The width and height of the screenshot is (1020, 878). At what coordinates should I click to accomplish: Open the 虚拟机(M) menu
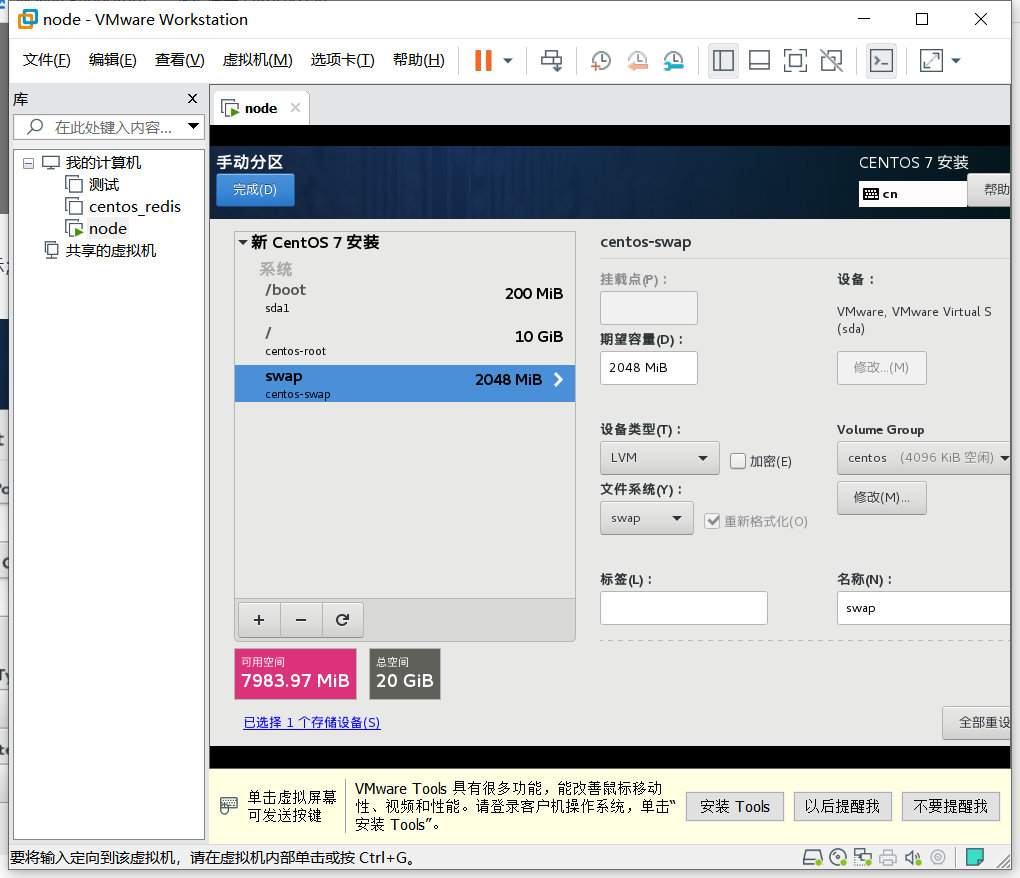click(258, 60)
